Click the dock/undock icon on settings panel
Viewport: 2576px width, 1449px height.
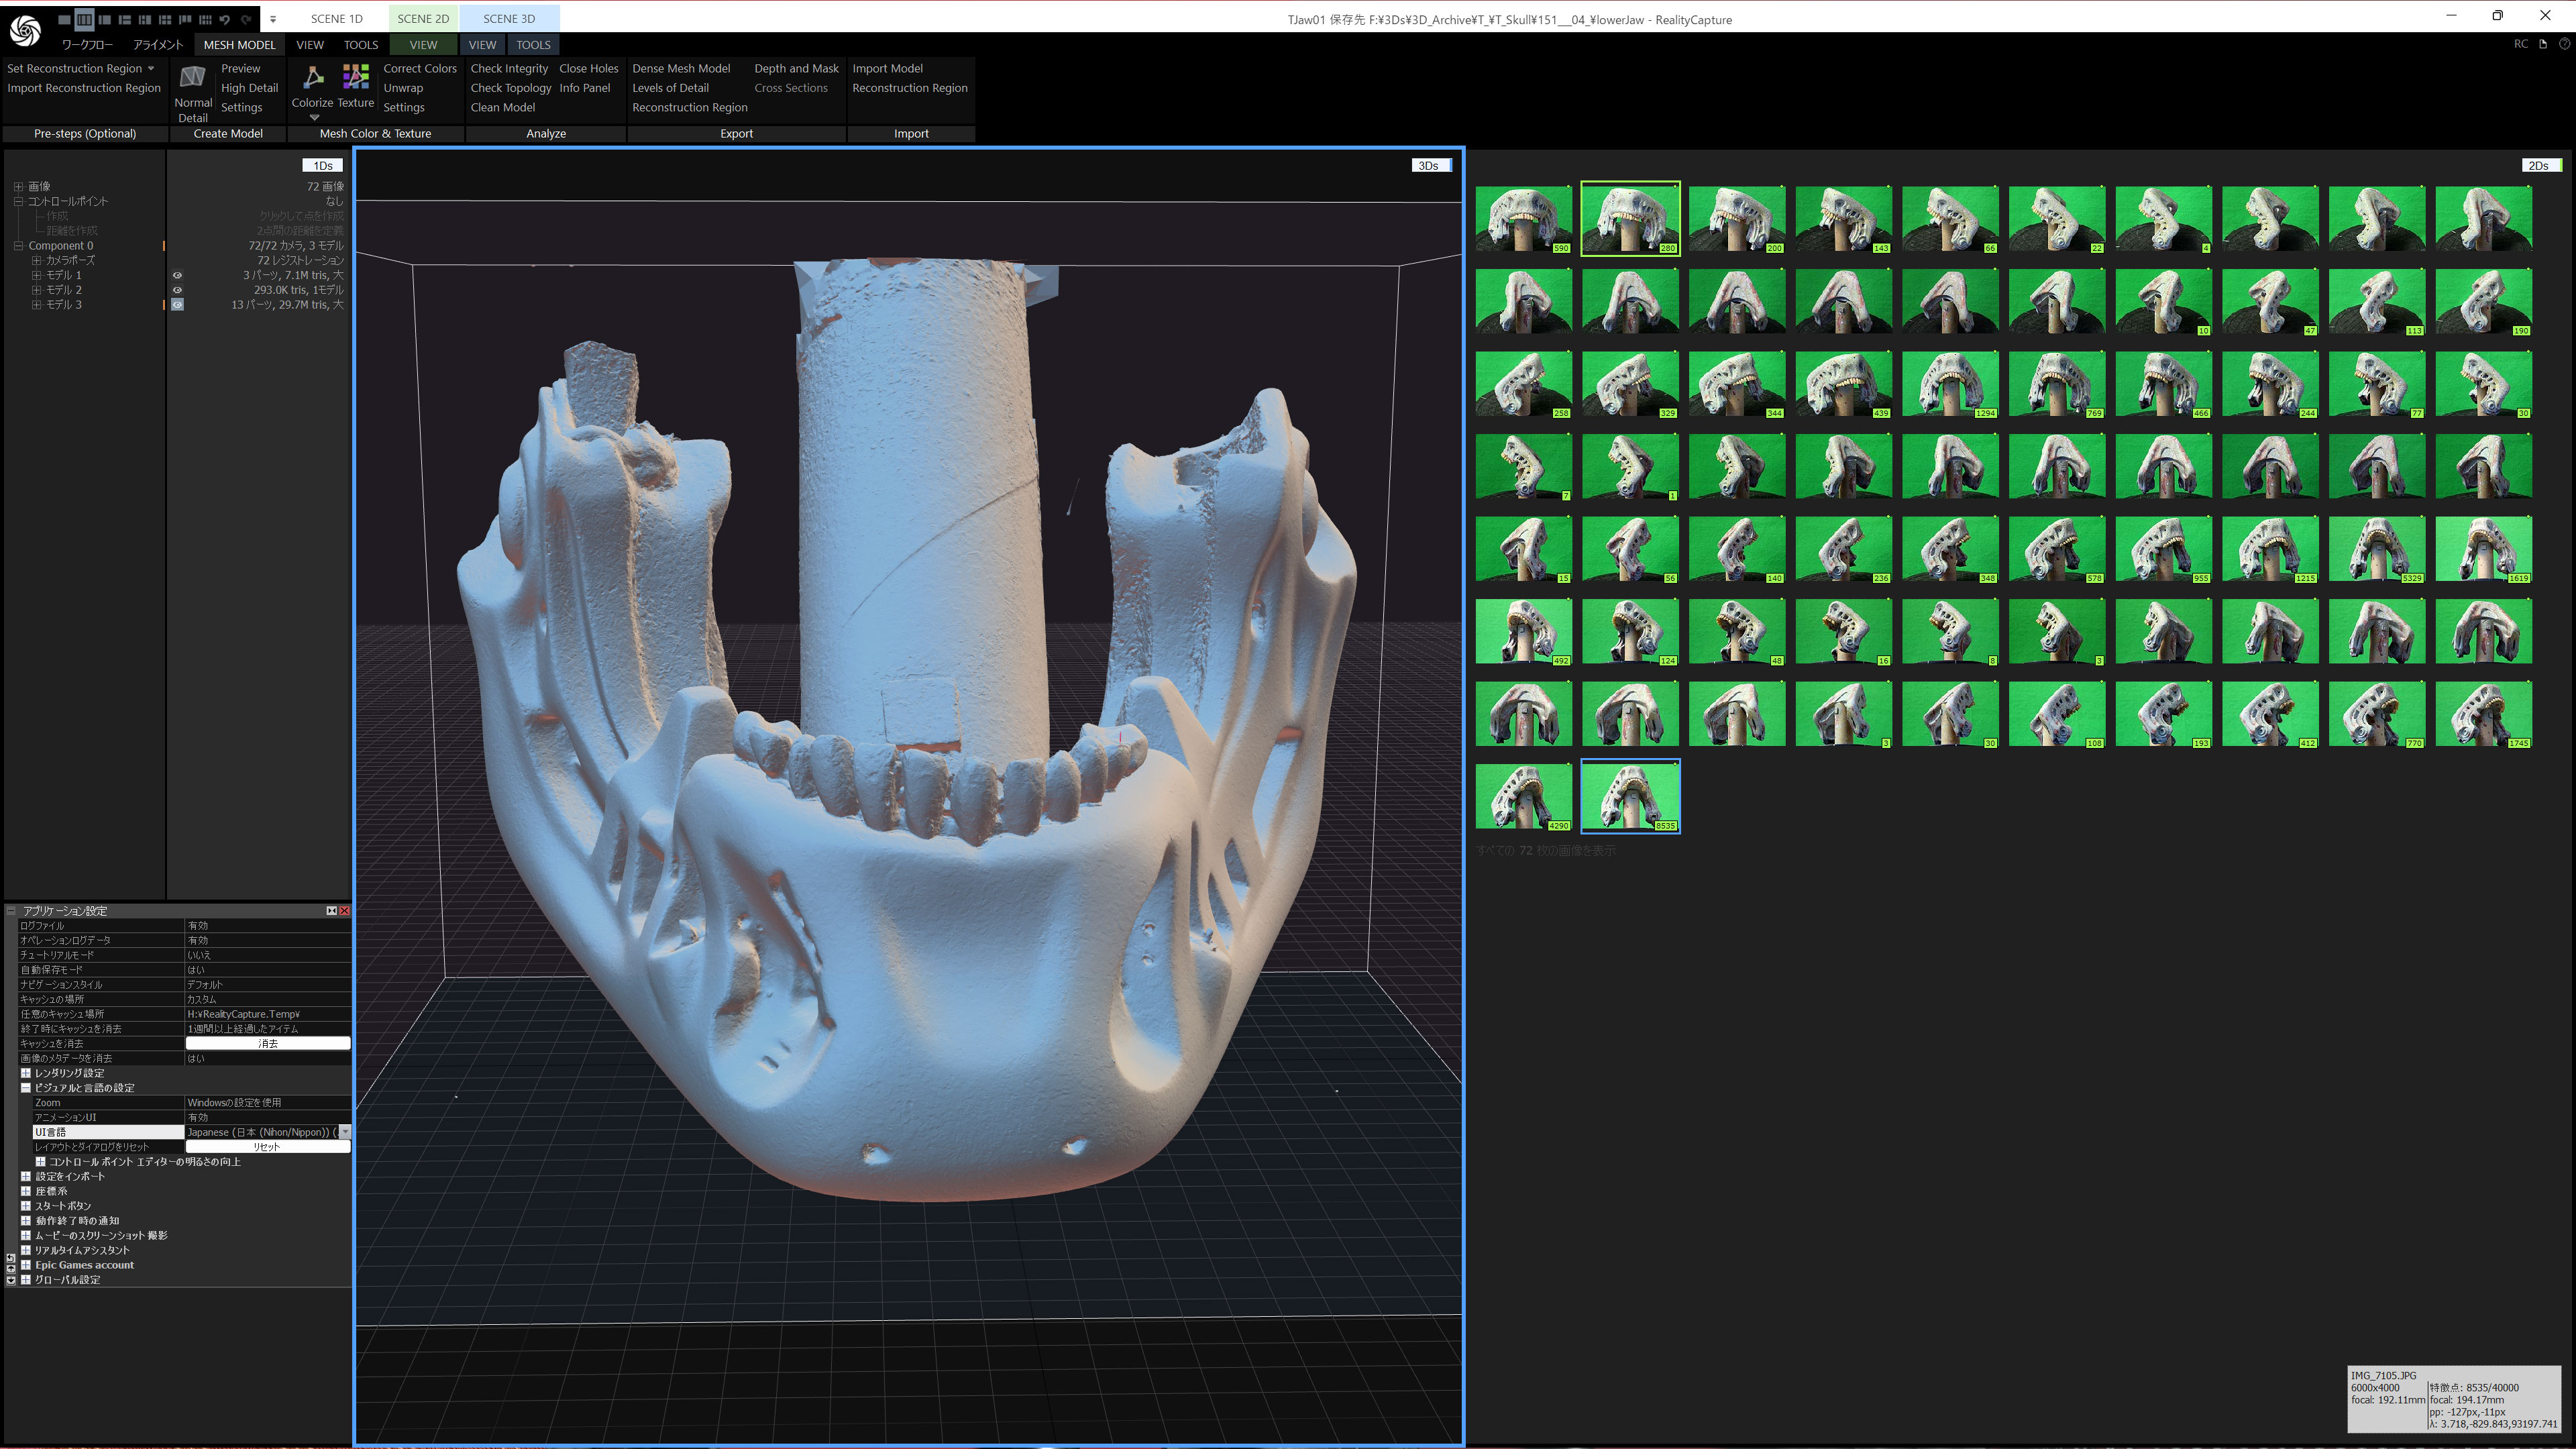pos(332,911)
